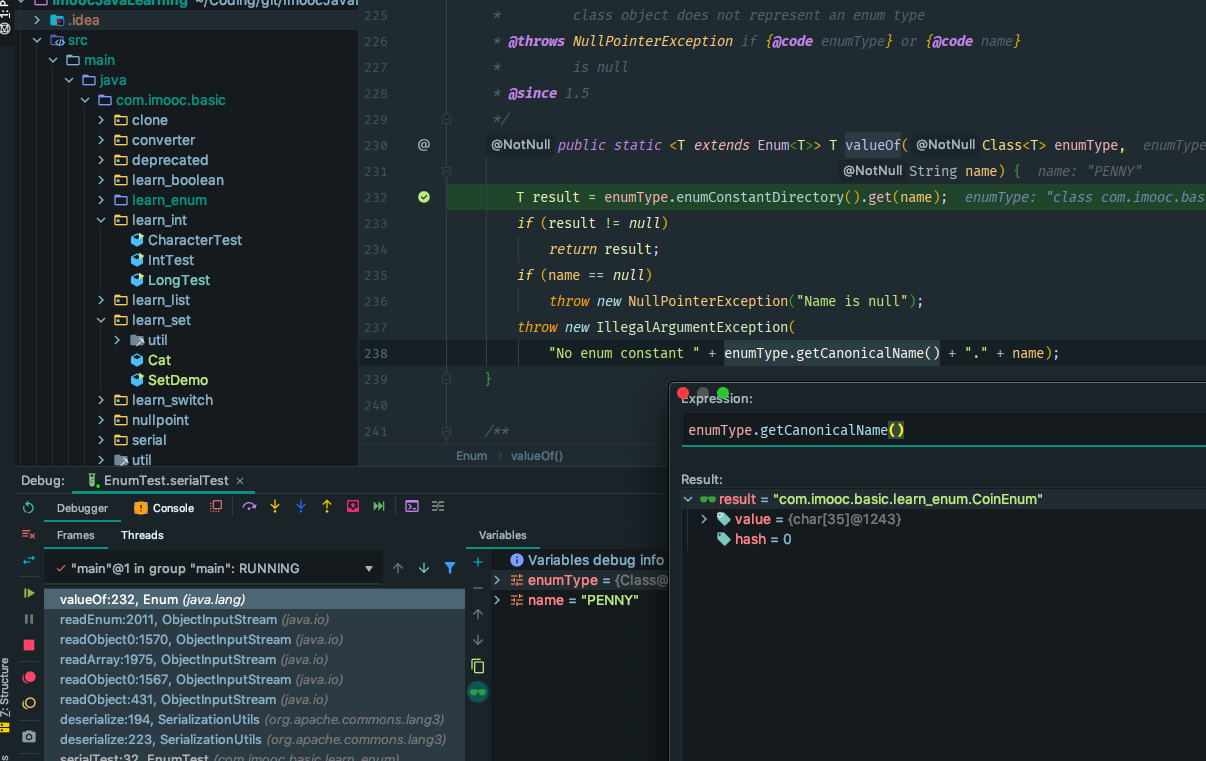Open SetDemo class in project tree

pos(177,380)
